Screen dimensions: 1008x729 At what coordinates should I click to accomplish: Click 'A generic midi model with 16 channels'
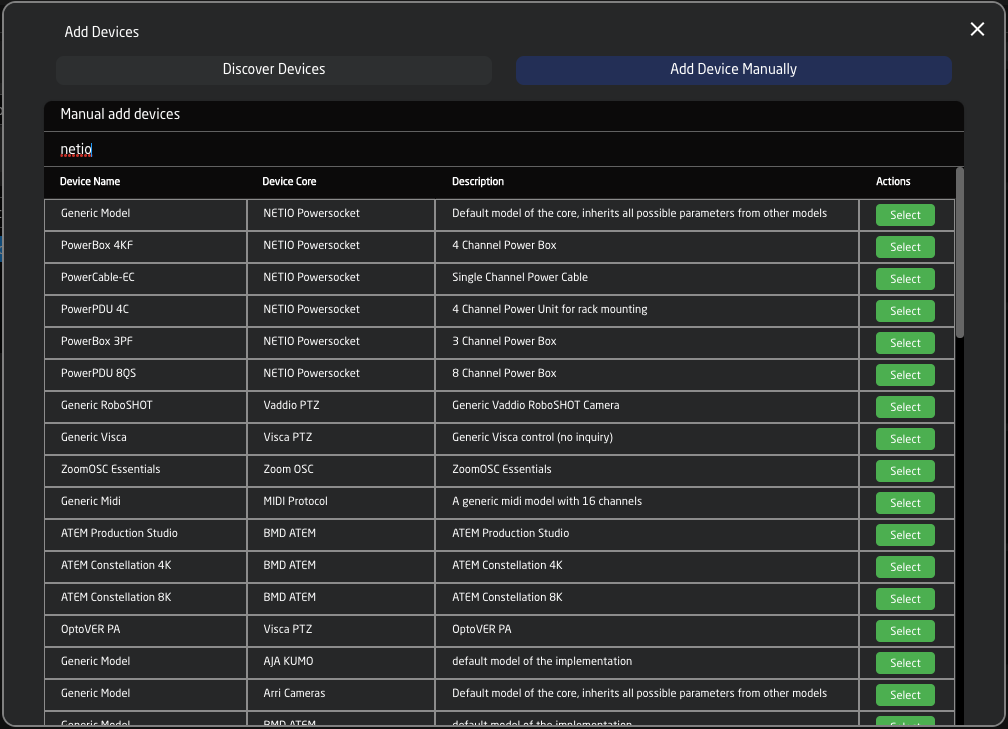point(547,501)
